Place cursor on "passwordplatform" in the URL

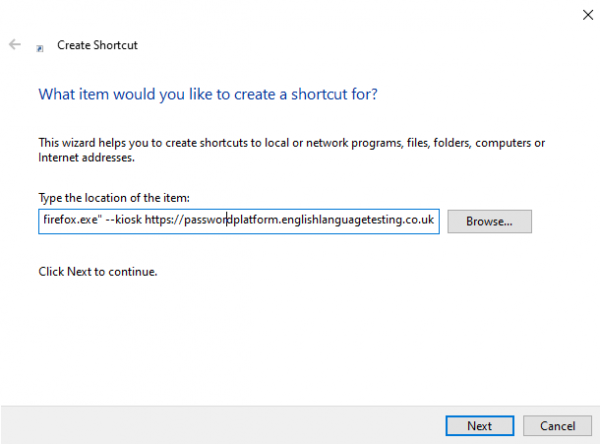(x=232, y=220)
